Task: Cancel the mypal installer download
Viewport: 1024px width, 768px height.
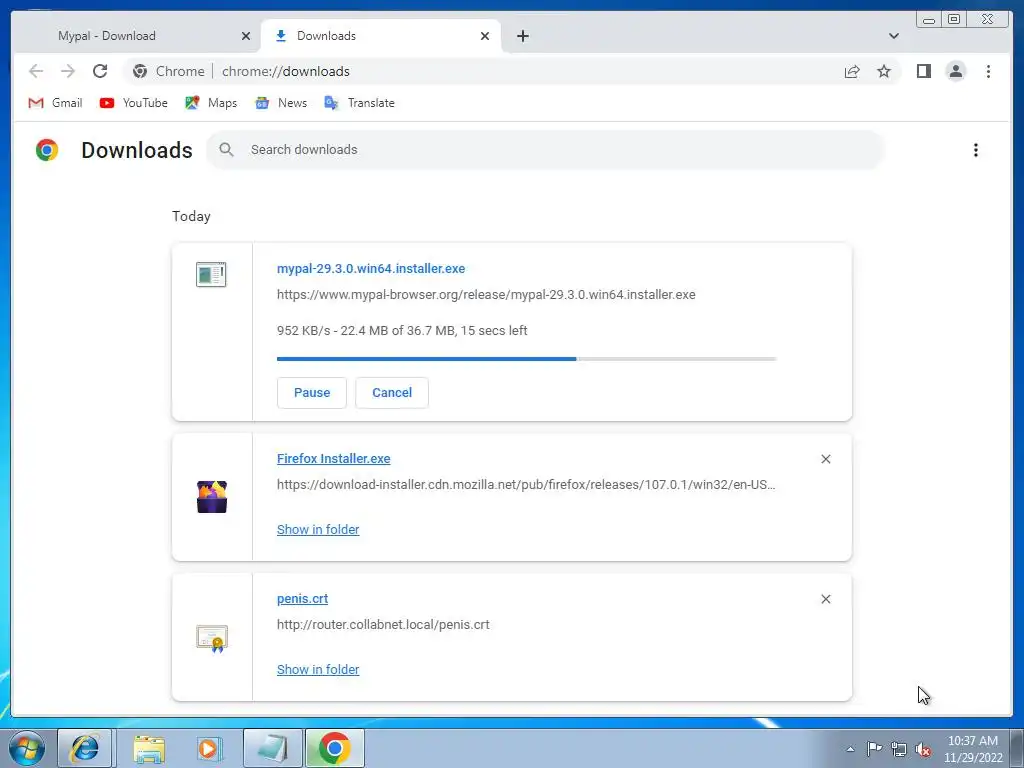Action: point(392,392)
